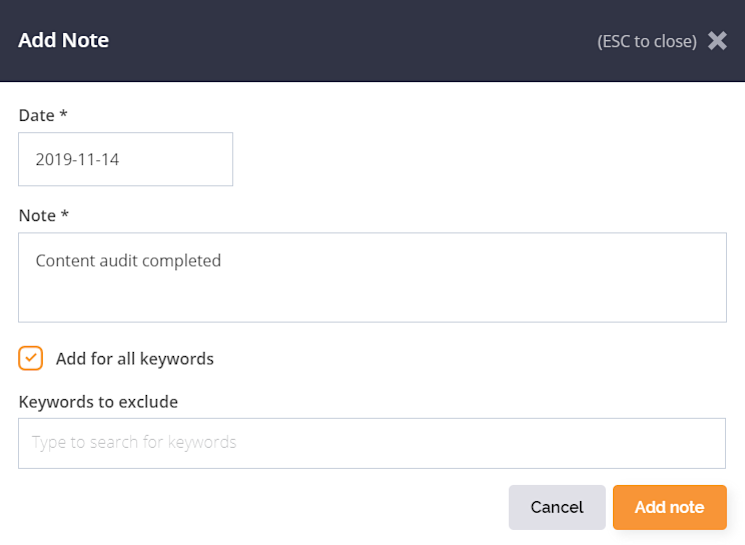This screenshot has width=745, height=545.
Task: Click the 'Date *' field label
Action: [x=43, y=115]
